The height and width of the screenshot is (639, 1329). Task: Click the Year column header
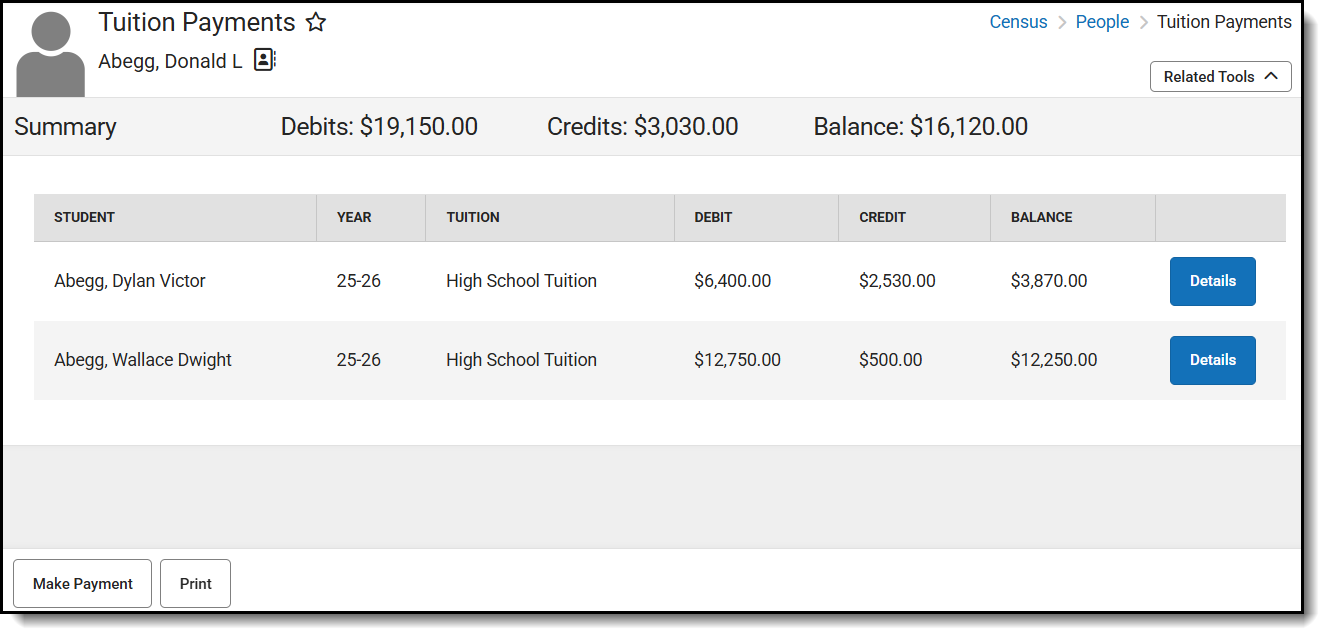354,217
